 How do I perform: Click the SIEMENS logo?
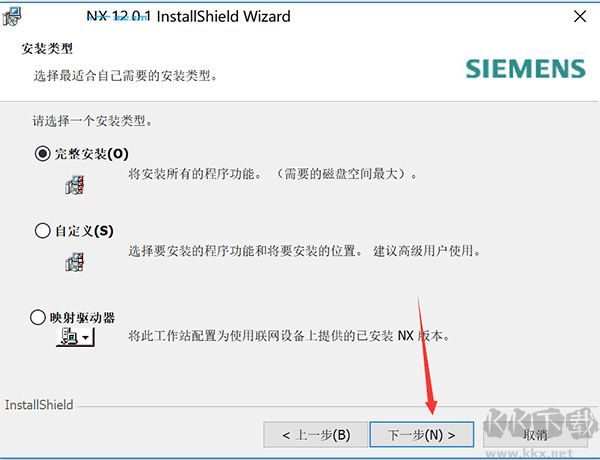click(x=525, y=69)
